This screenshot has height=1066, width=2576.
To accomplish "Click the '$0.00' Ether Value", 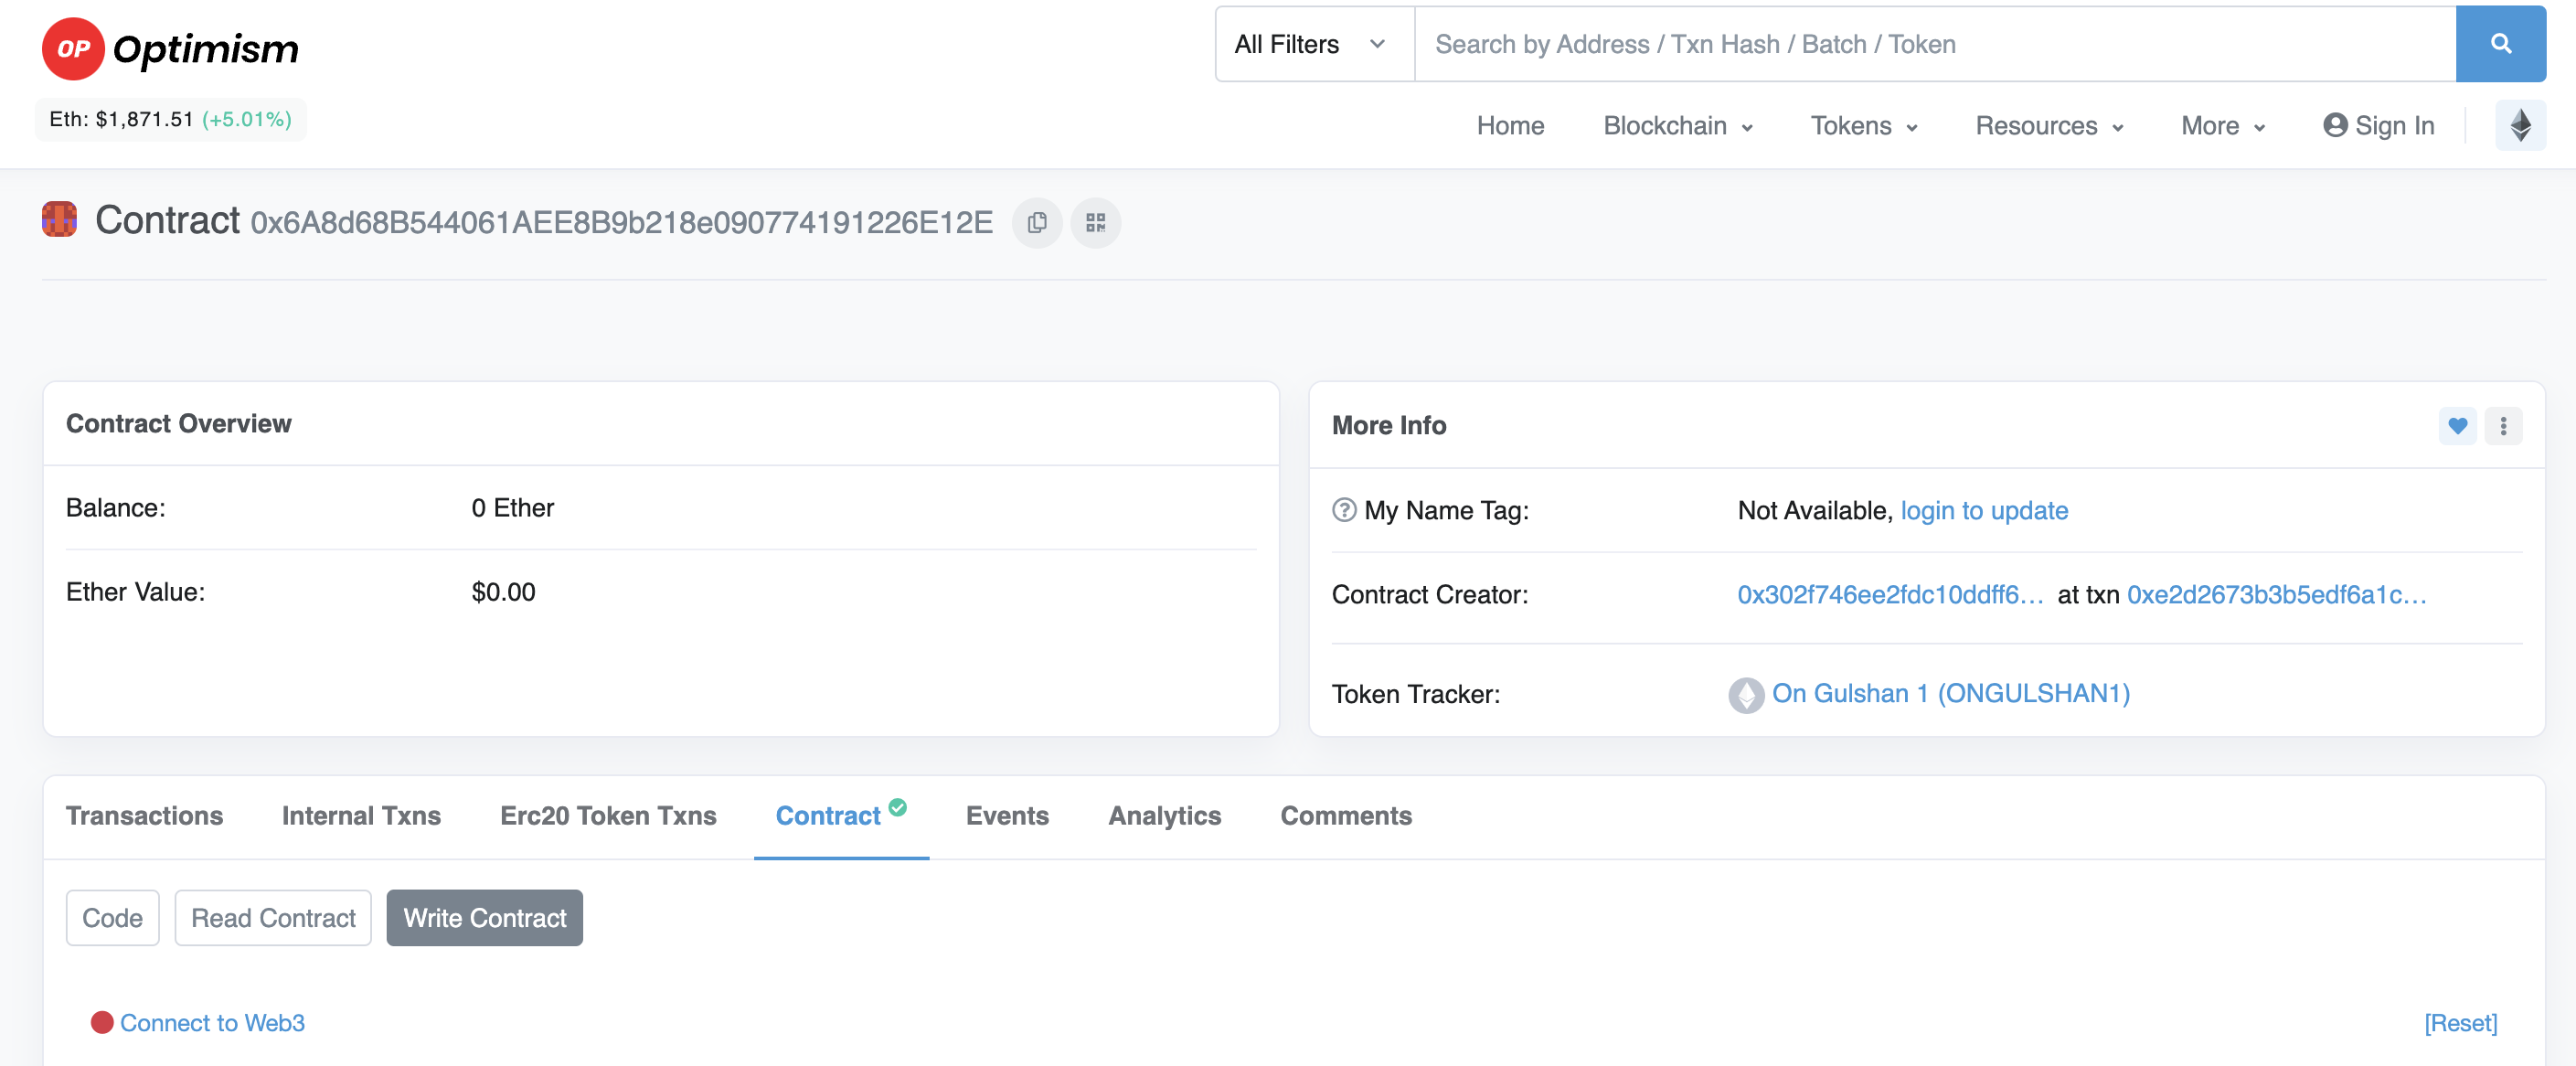I will (x=503, y=592).
